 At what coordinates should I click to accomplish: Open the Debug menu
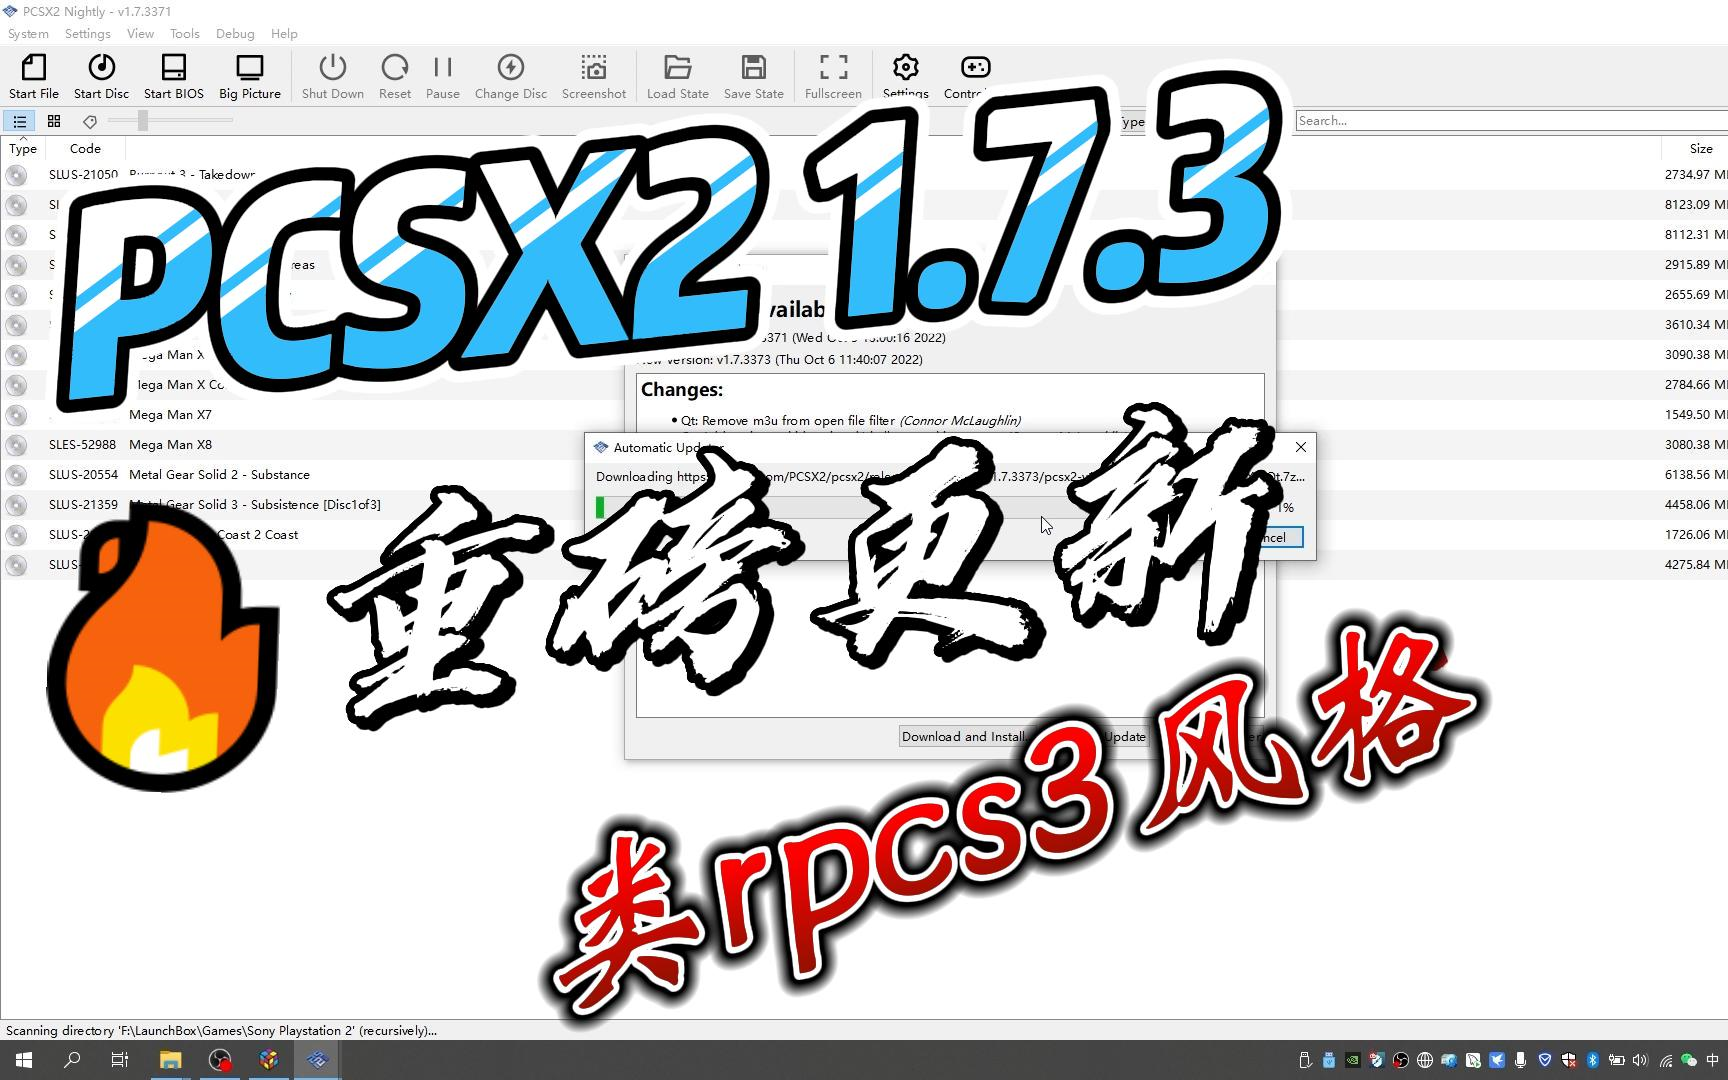point(235,33)
